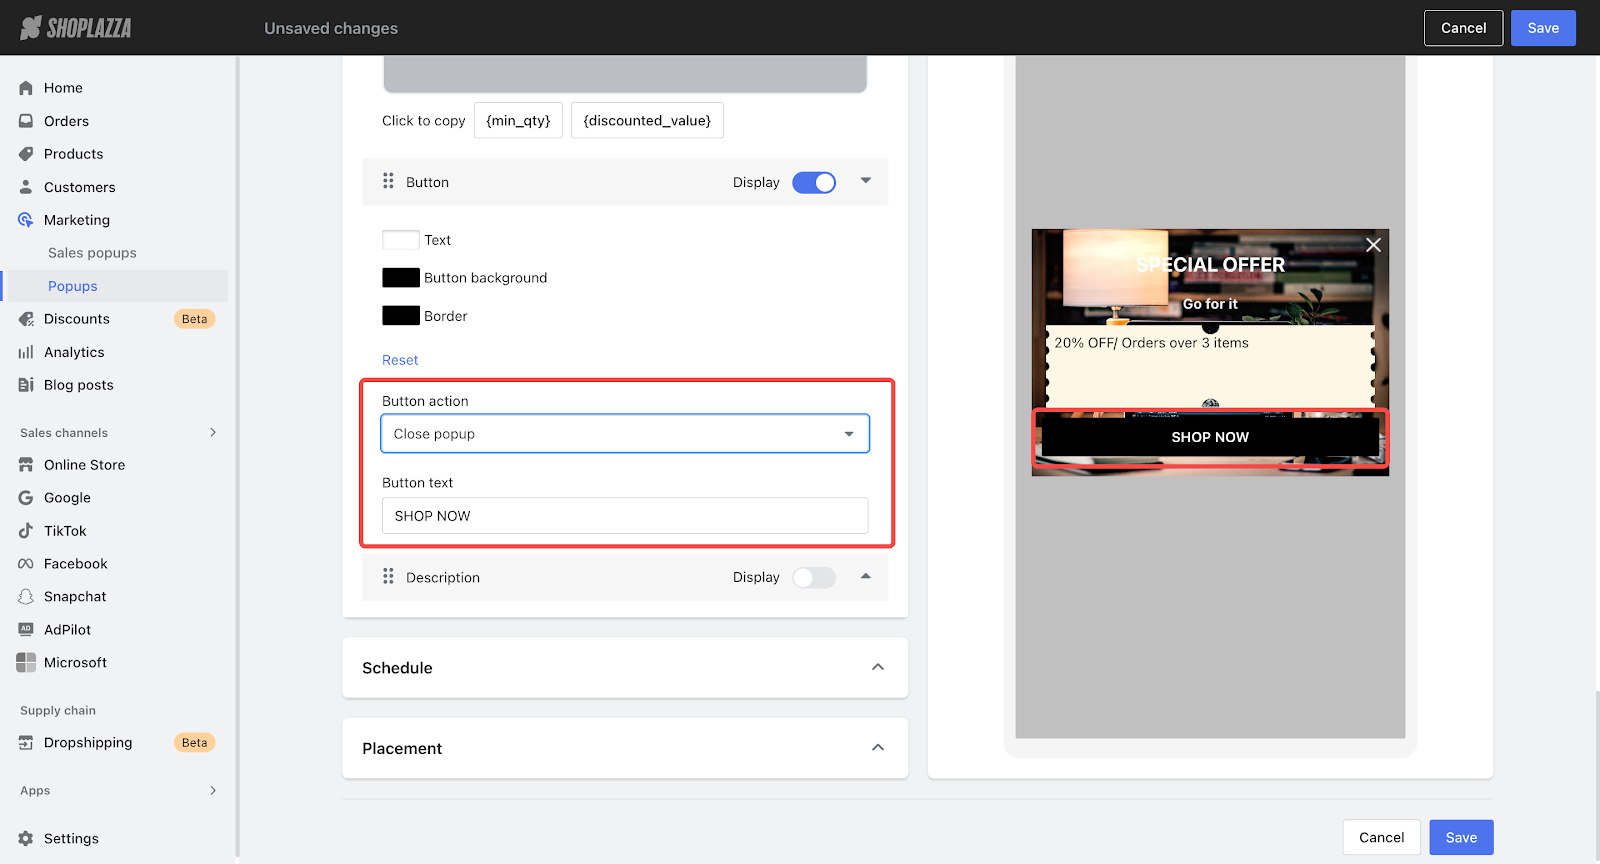Pick the Text color swatch
The height and width of the screenshot is (864, 1600).
pos(401,240)
